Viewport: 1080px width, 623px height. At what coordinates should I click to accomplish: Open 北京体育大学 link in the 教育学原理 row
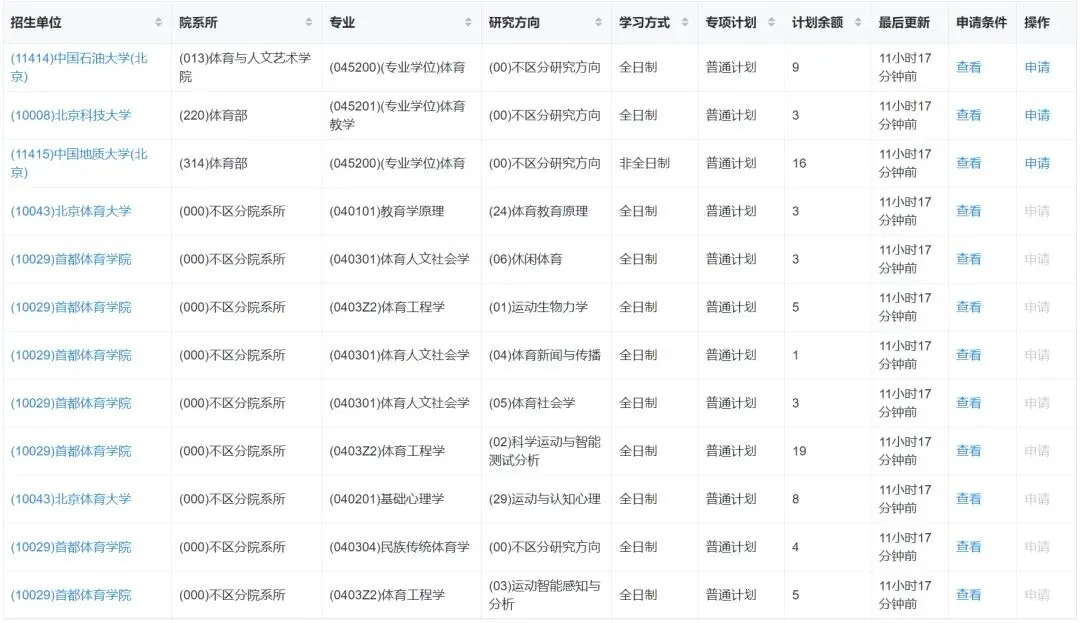click(x=71, y=211)
